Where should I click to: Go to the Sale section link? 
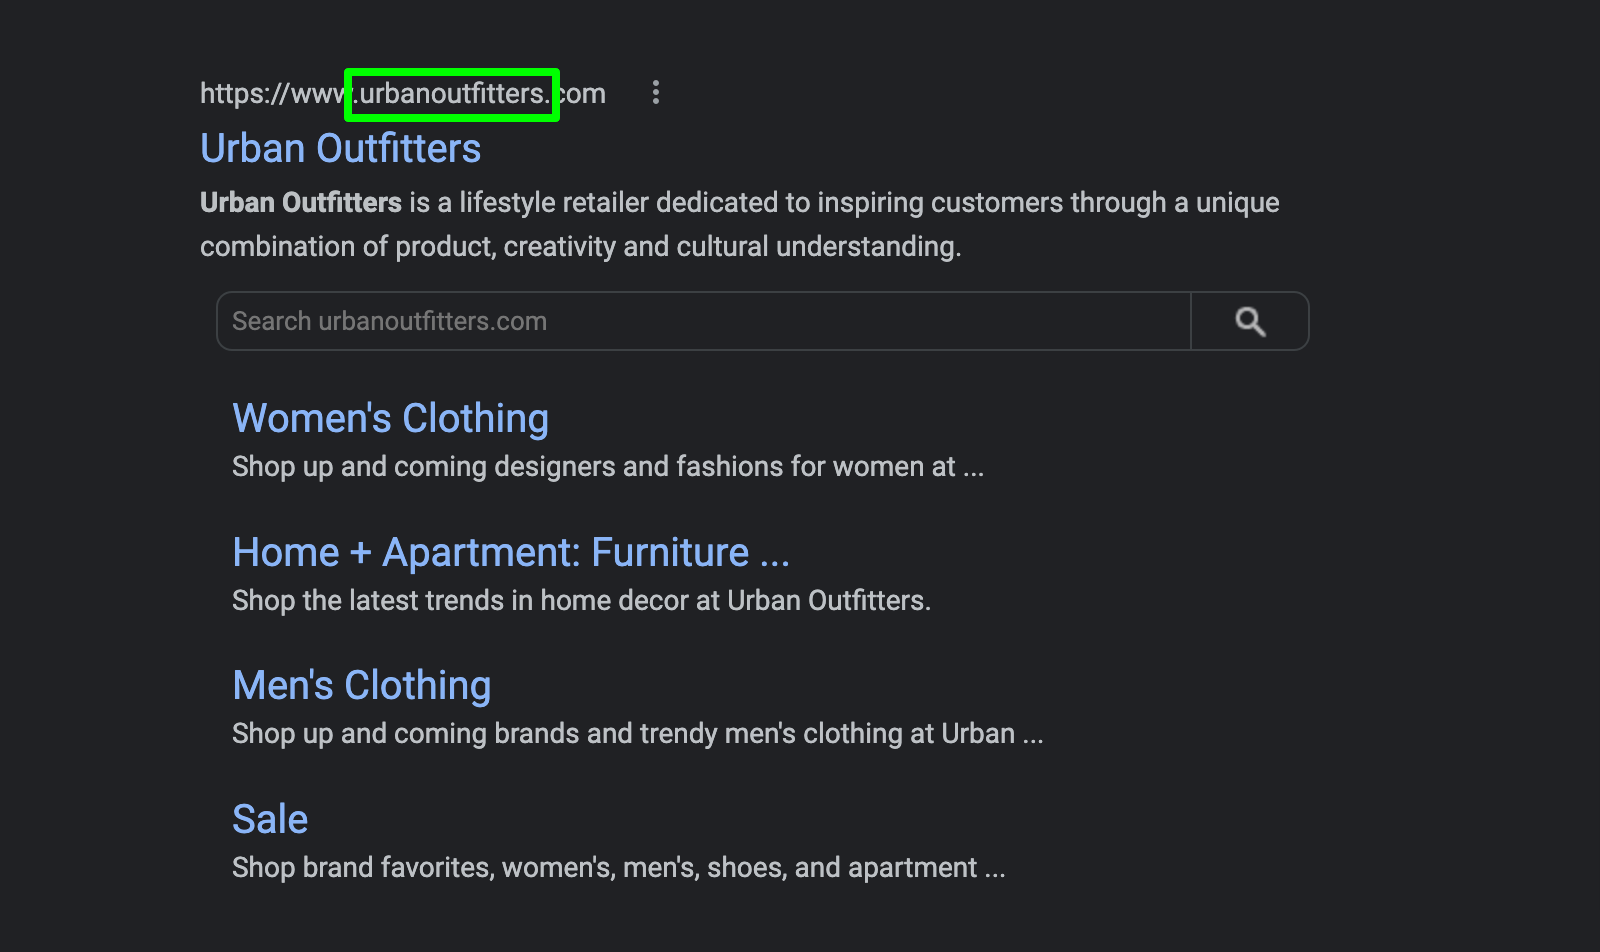(x=269, y=818)
